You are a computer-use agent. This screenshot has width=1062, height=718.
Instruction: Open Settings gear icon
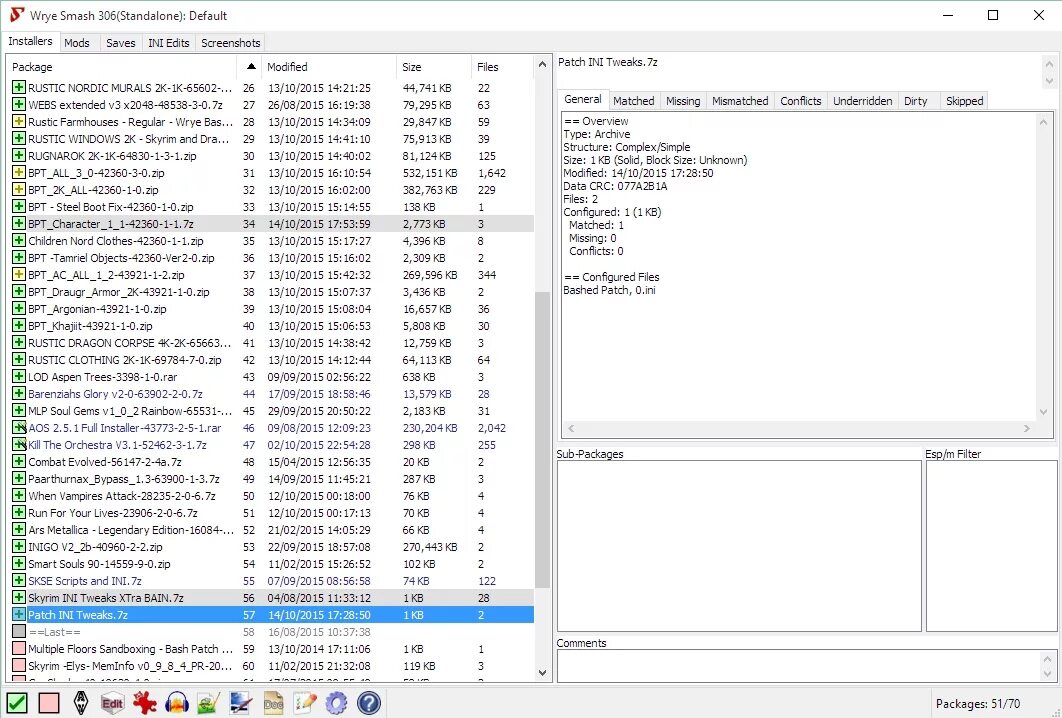tap(337, 702)
